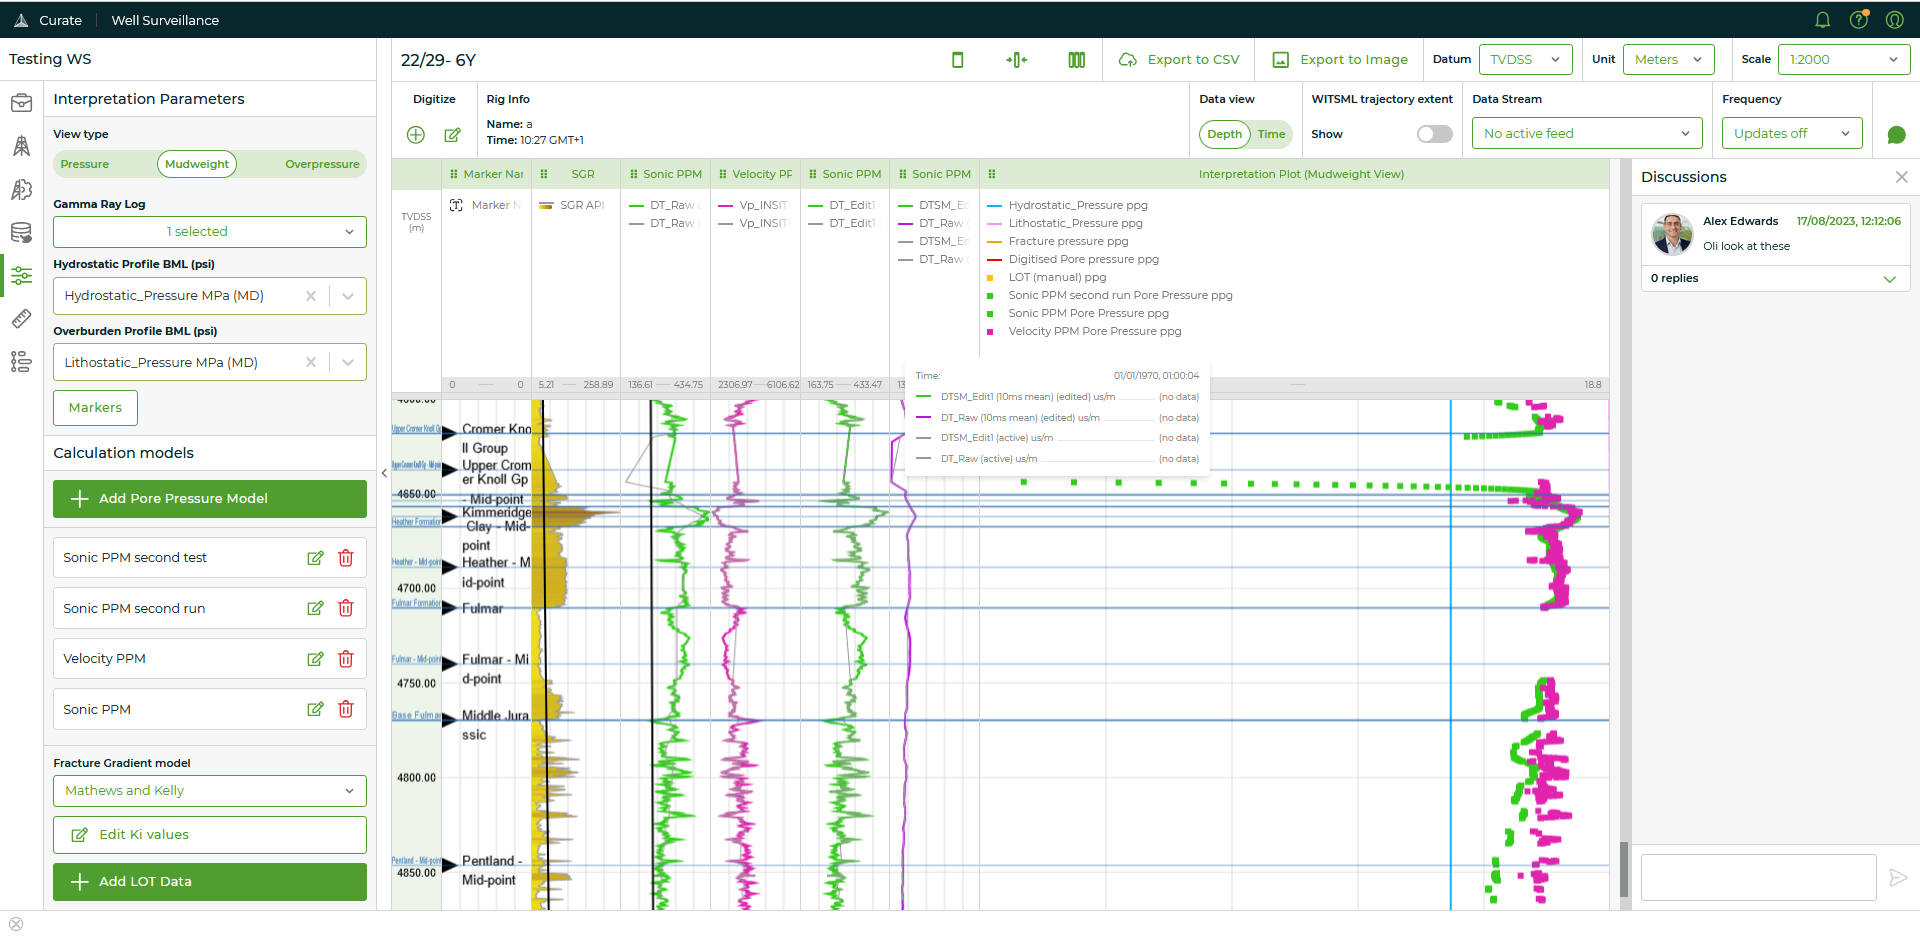Click the Markers button

95,408
